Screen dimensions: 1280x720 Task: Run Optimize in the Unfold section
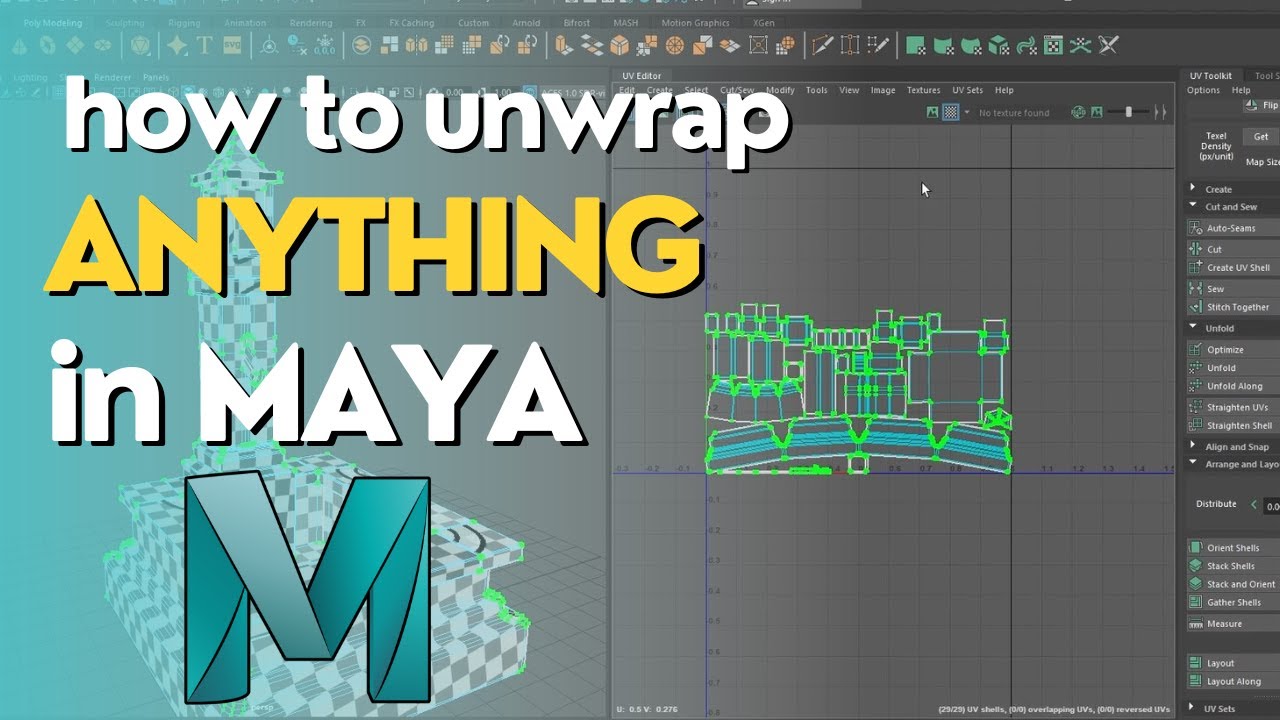pyautogui.click(x=1233, y=350)
